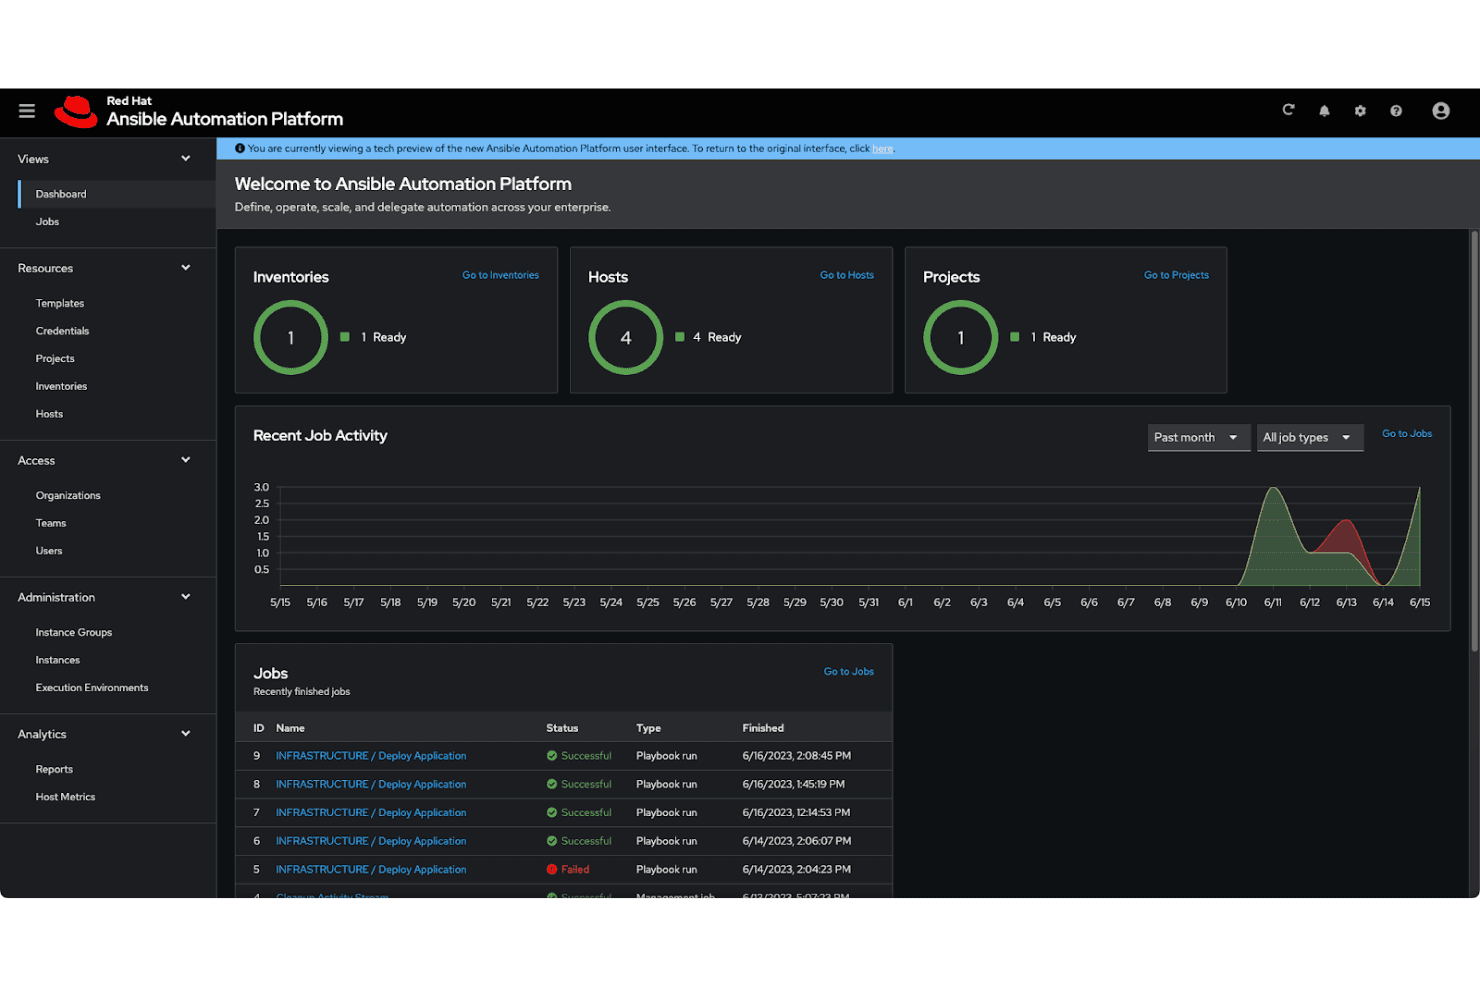Click the Inventories count donut chart
Viewport: 1480px width, 987px height.
(291, 338)
